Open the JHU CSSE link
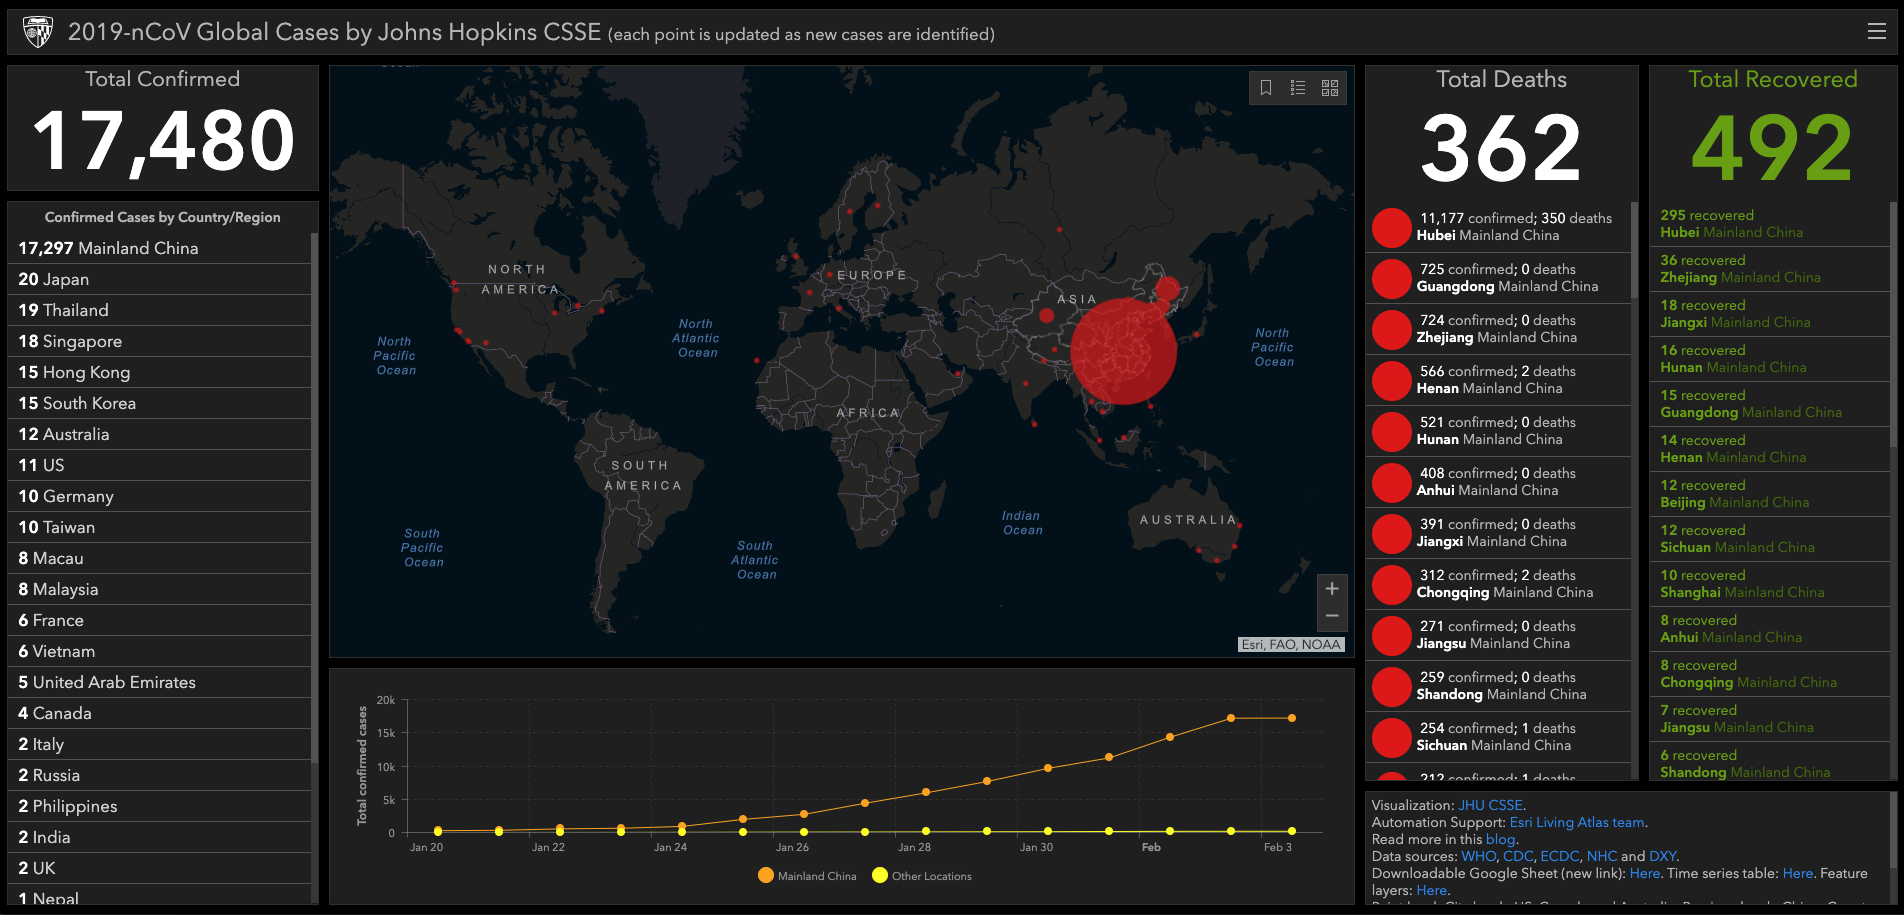The width and height of the screenshot is (1904, 915). pyautogui.click(x=1490, y=805)
